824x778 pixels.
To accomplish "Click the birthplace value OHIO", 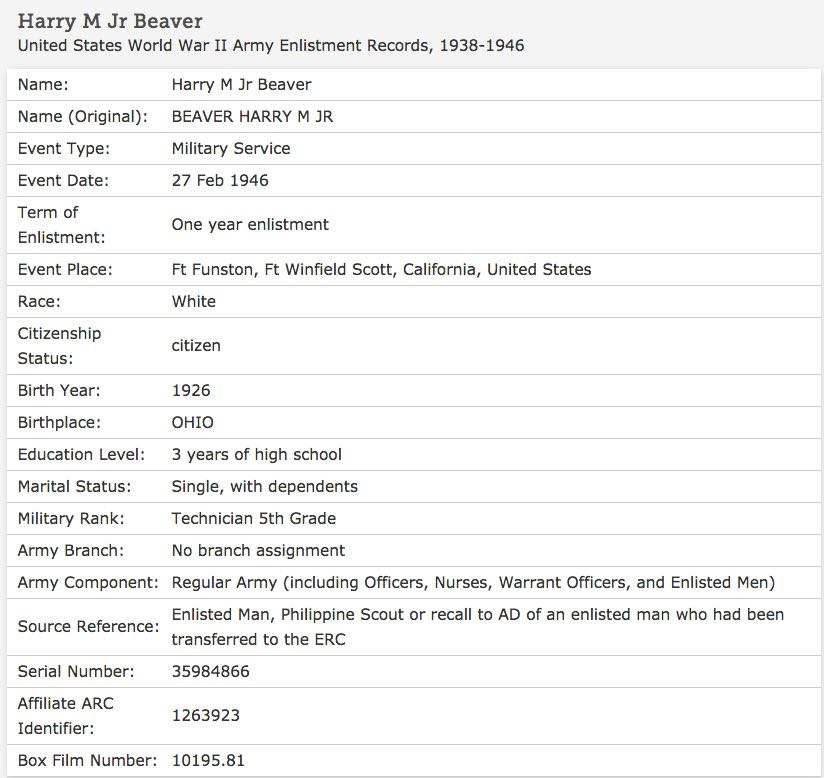I will click(x=193, y=423).
